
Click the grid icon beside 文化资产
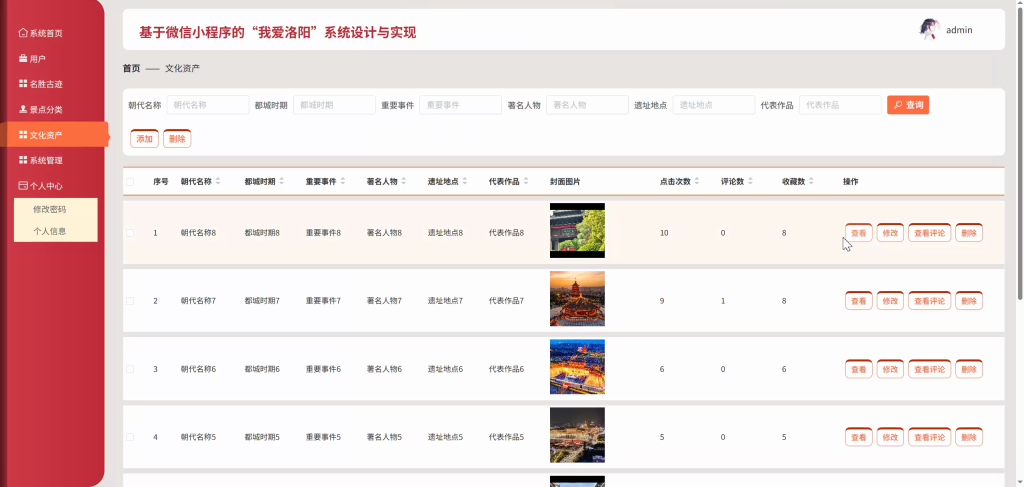[x=23, y=134]
